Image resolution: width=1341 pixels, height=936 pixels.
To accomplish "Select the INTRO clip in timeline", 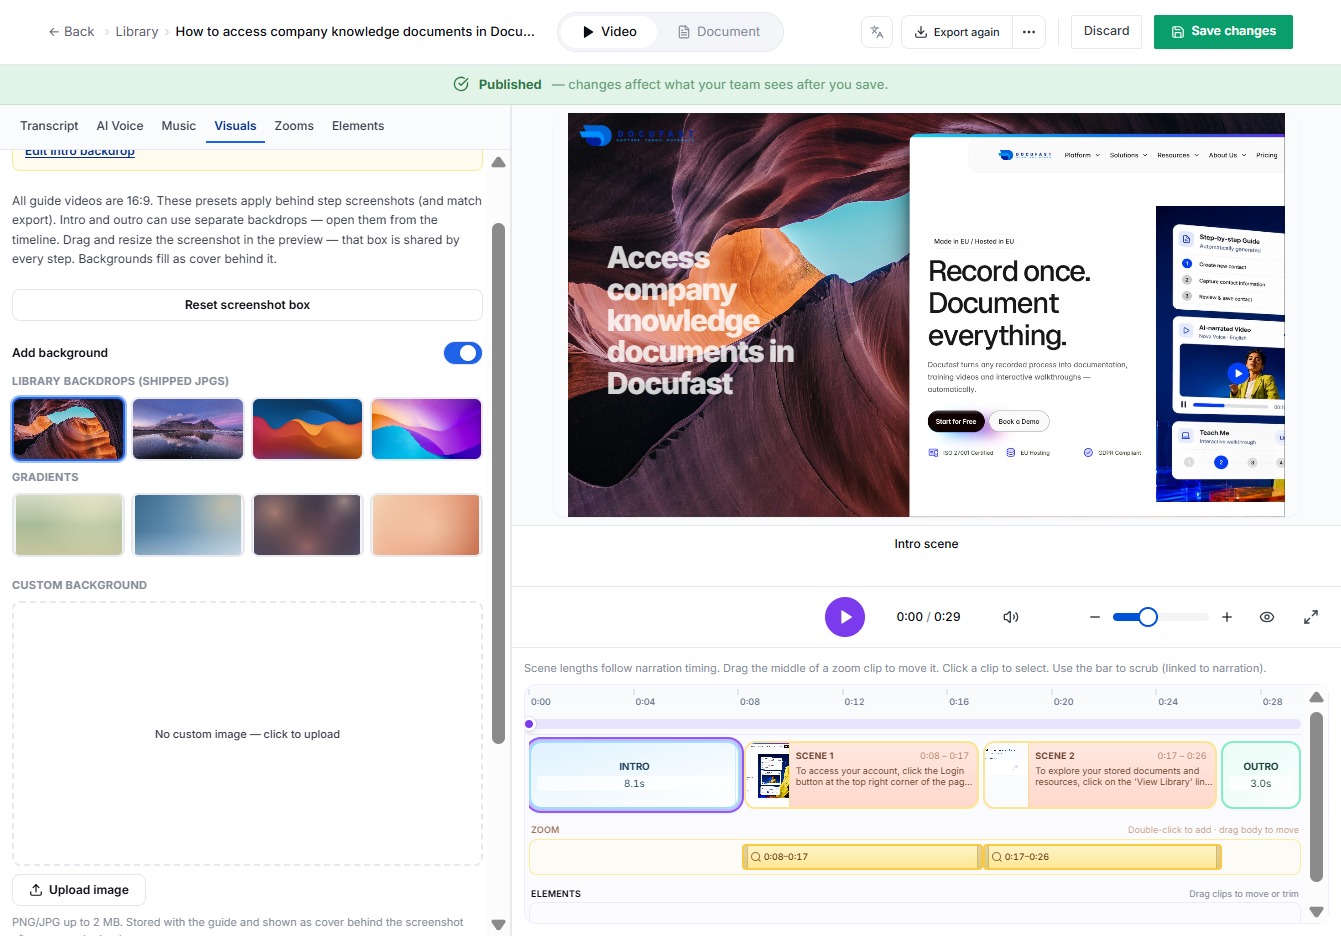I will 635,775.
